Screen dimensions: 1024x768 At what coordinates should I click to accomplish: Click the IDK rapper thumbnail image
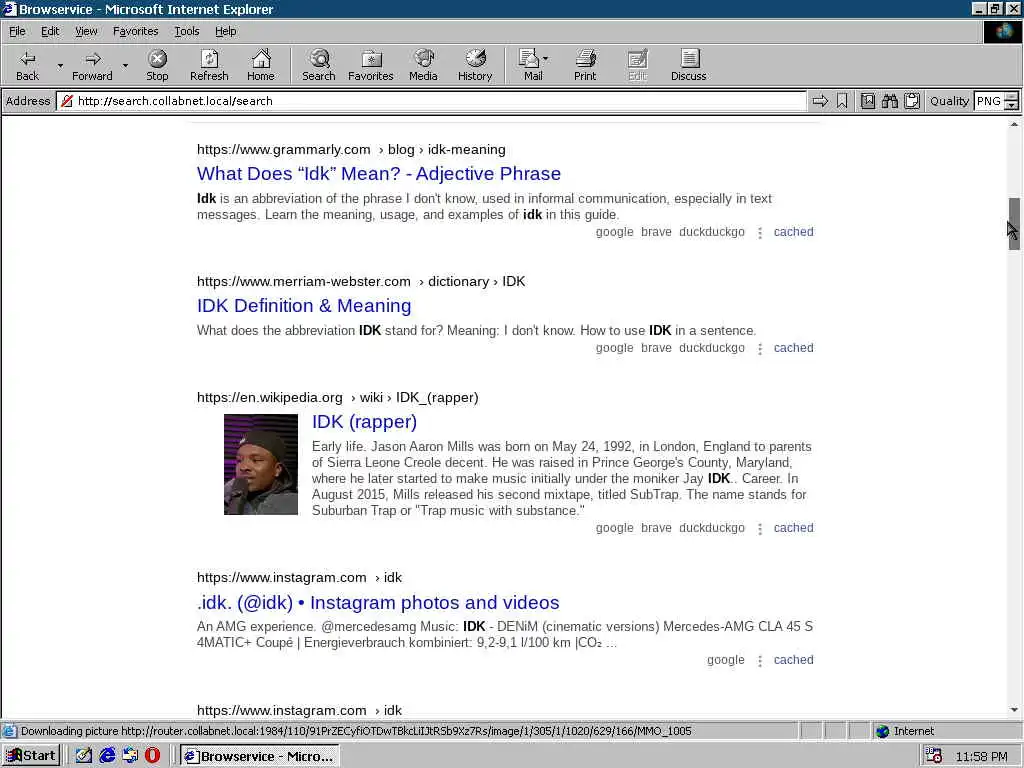(x=261, y=464)
